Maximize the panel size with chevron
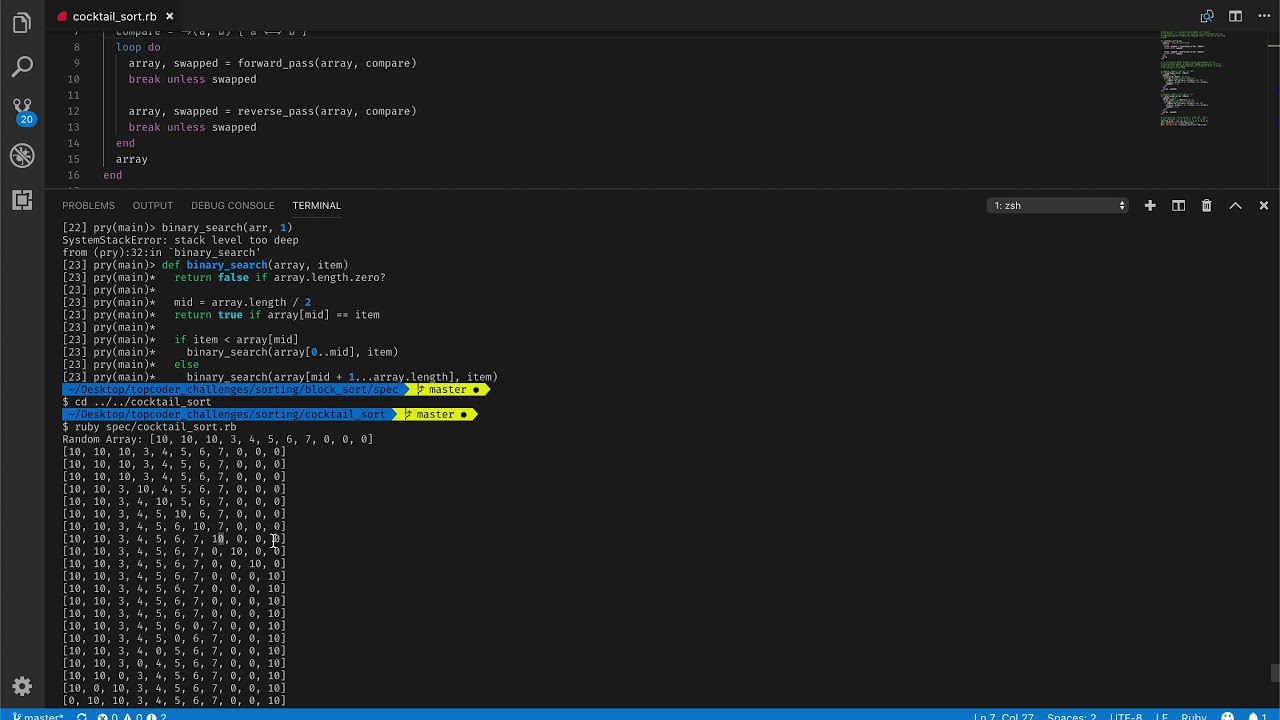Image resolution: width=1280 pixels, height=720 pixels. click(x=1235, y=205)
